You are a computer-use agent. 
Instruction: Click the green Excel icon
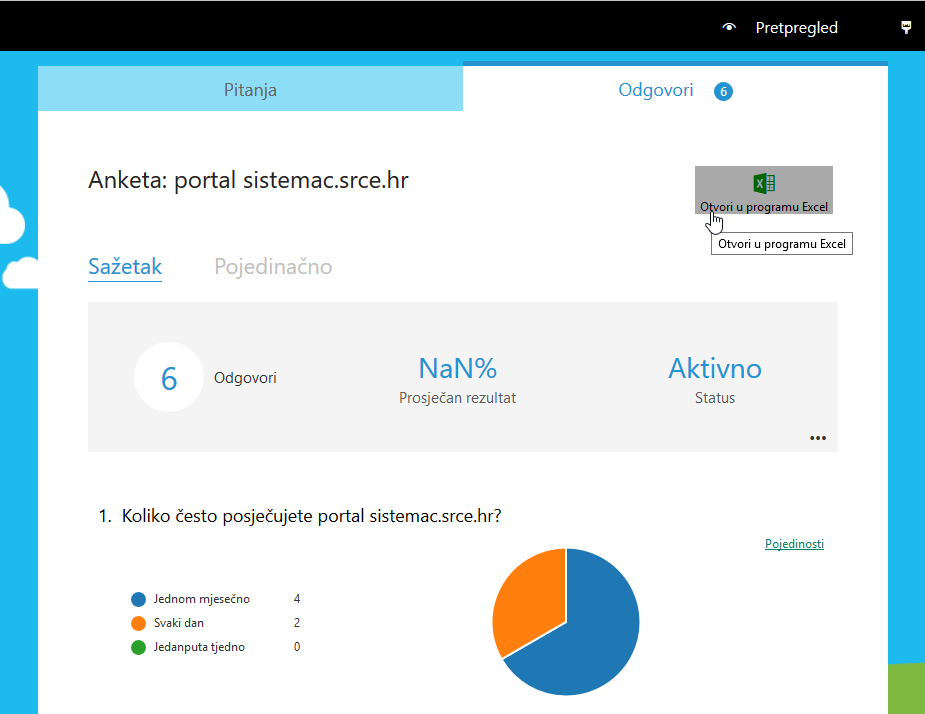(x=764, y=184)
